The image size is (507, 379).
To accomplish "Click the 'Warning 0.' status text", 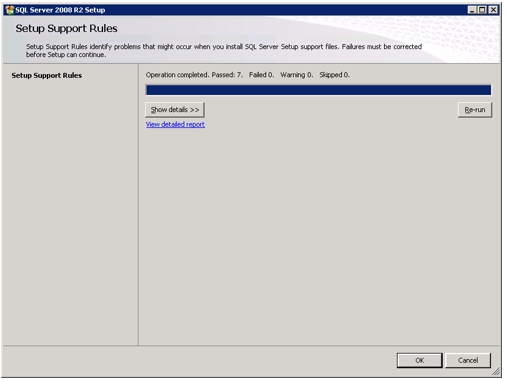I will click(296, 75).
